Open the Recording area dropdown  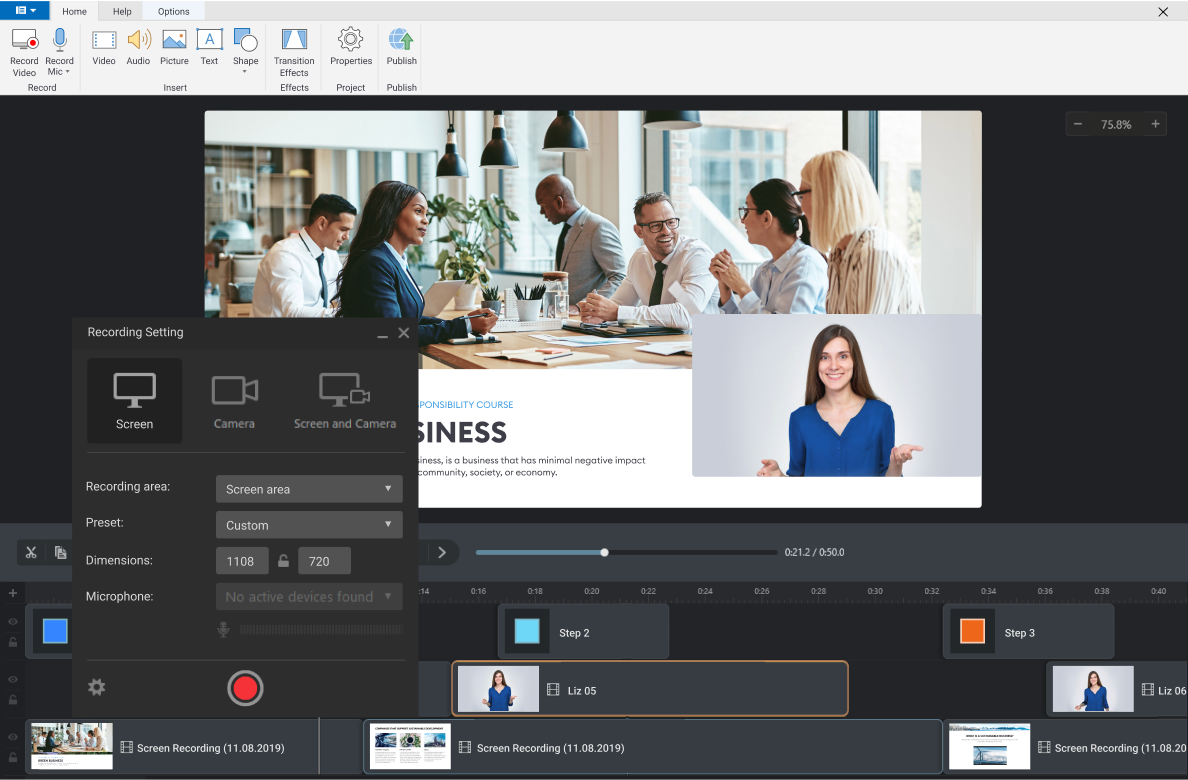coord(309,488)
